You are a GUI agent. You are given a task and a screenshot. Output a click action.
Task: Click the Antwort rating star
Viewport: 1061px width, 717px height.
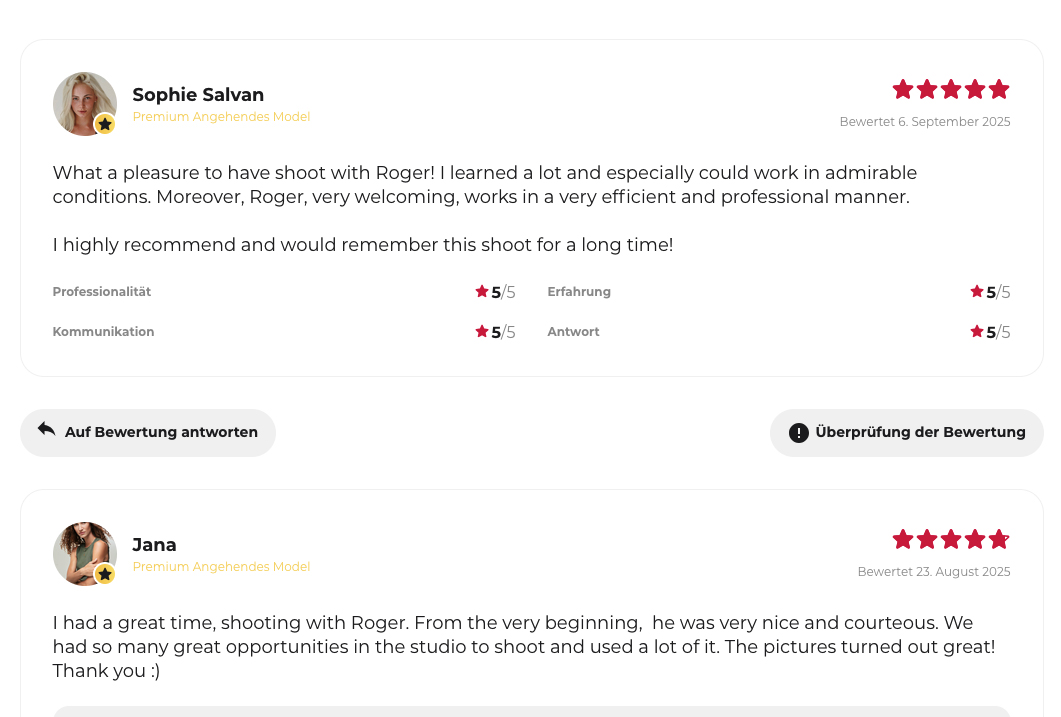(x=977, y=331)
